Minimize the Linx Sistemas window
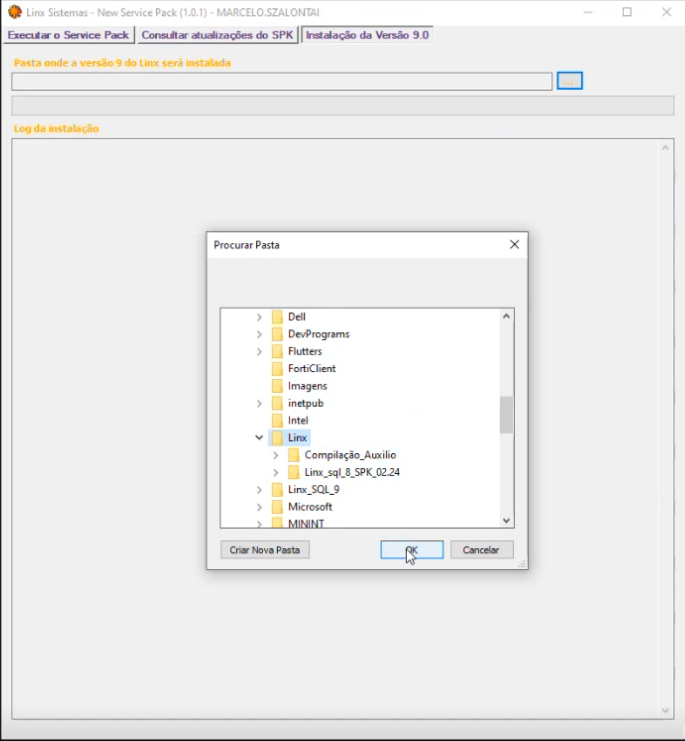 tap(588, 12)
